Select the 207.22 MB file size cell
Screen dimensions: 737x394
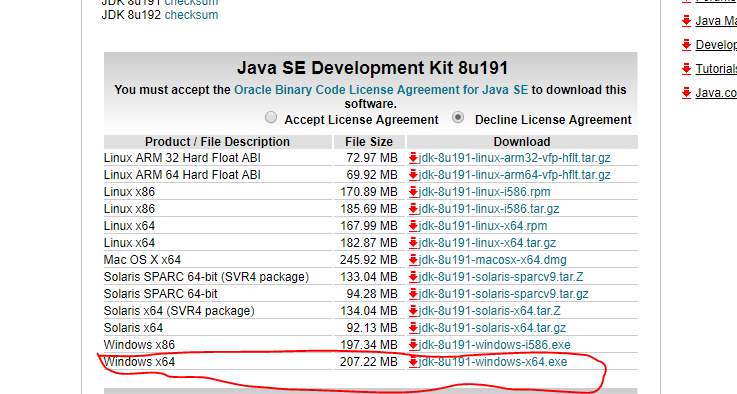(x=369, y=362)
